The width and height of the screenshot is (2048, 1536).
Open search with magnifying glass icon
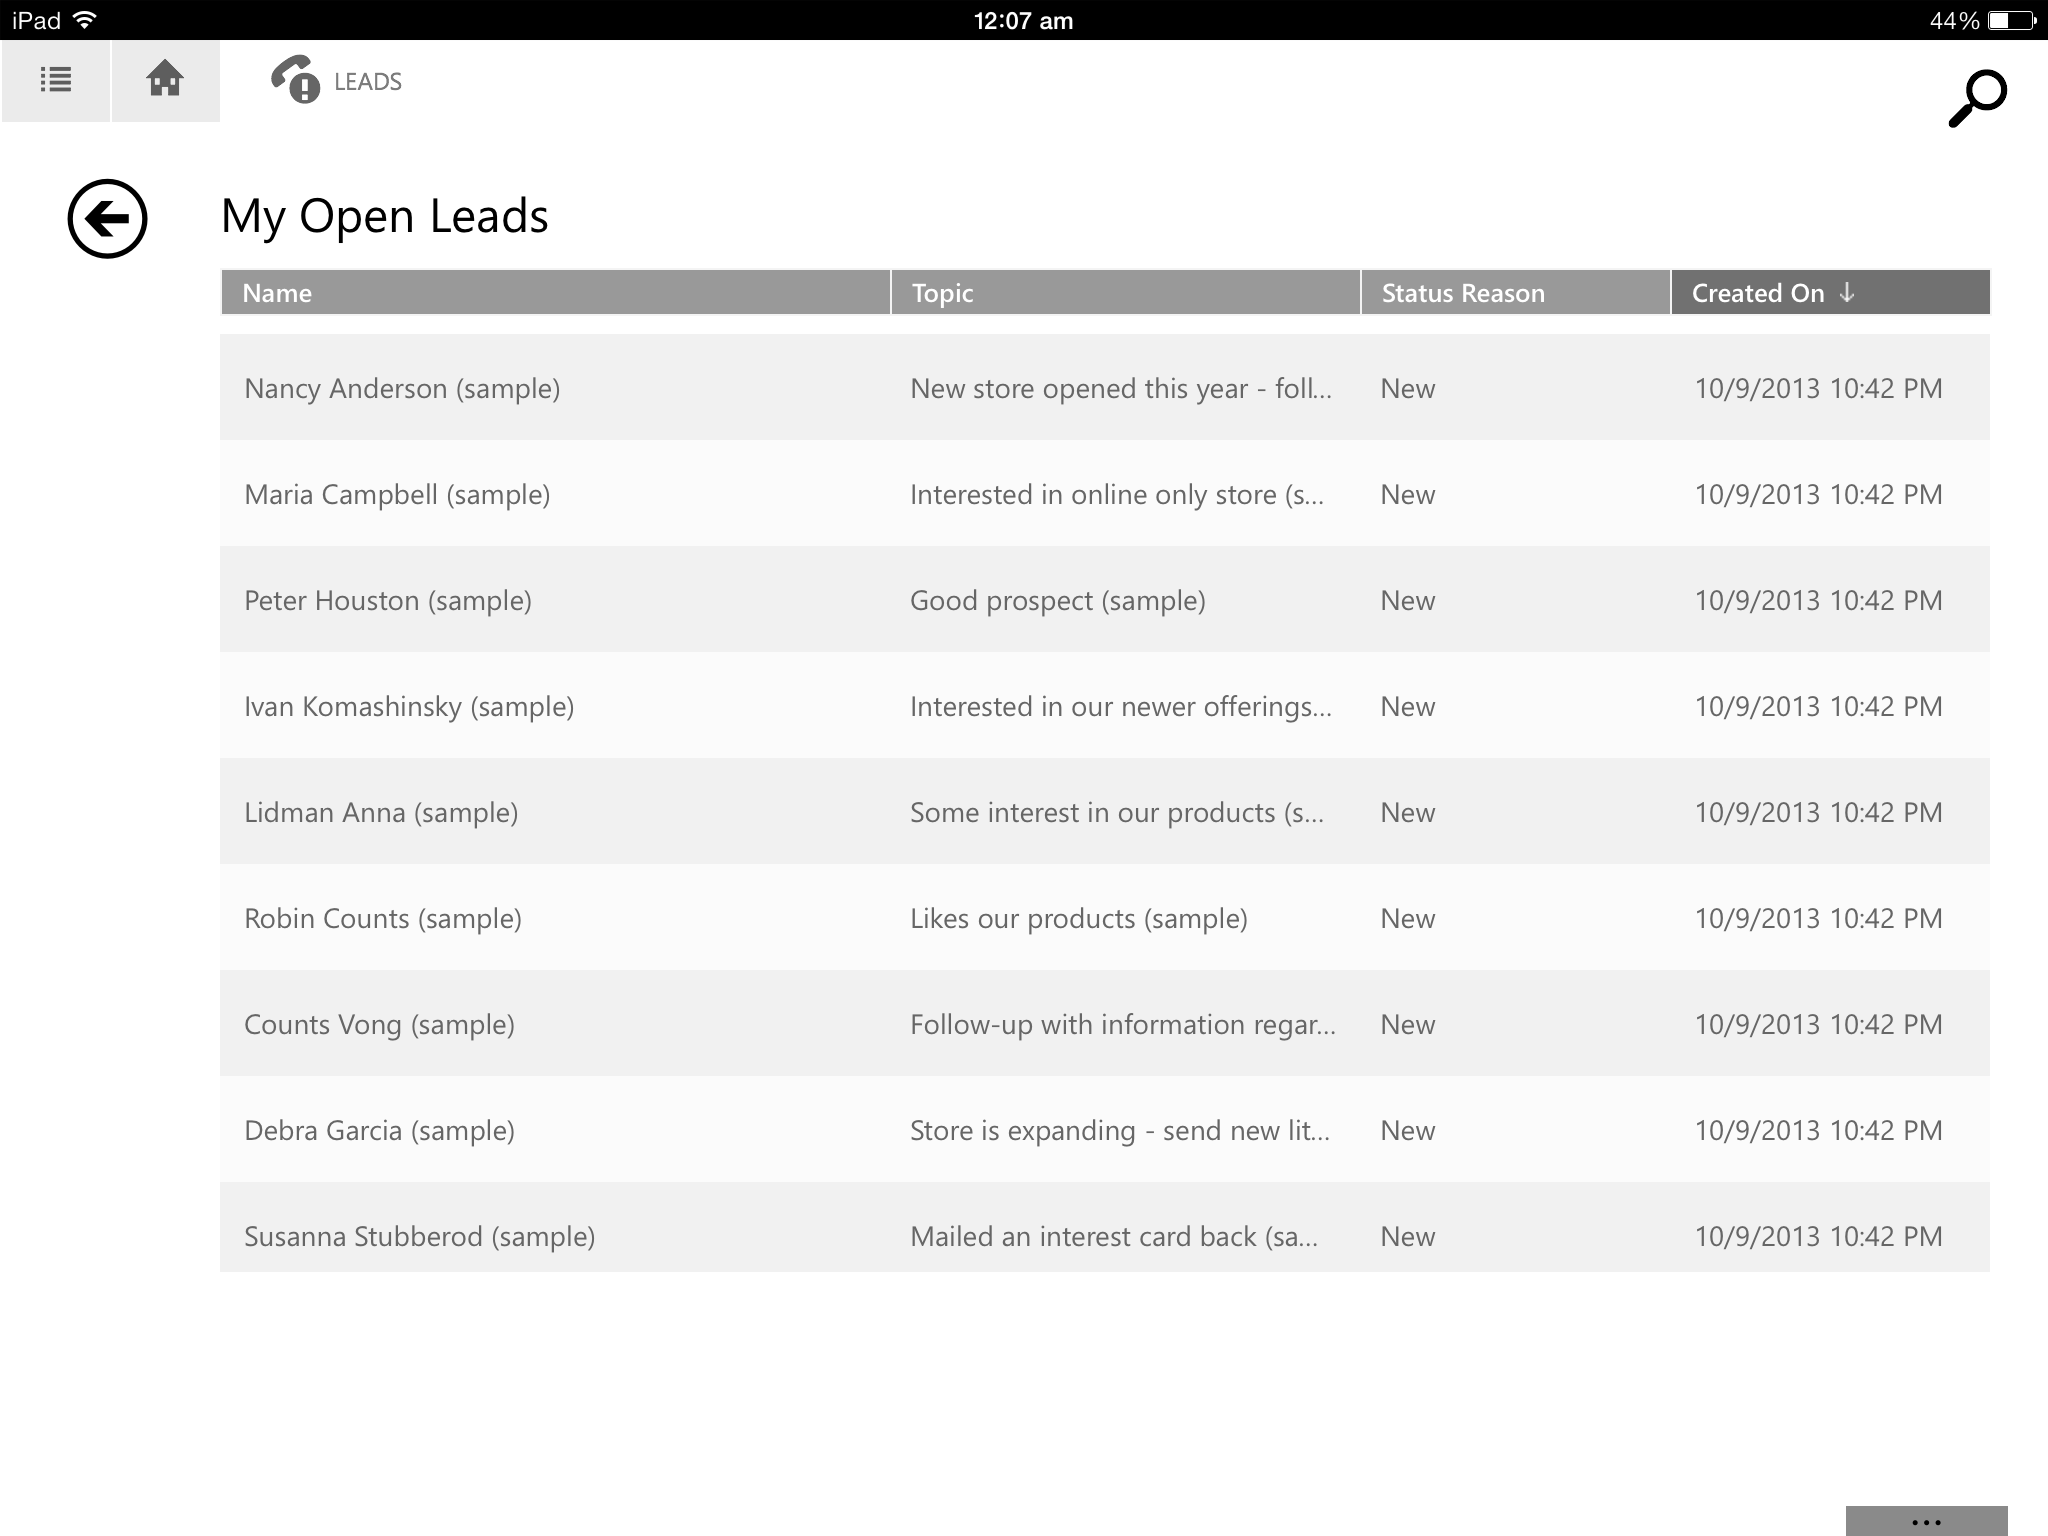[1977, 98]
